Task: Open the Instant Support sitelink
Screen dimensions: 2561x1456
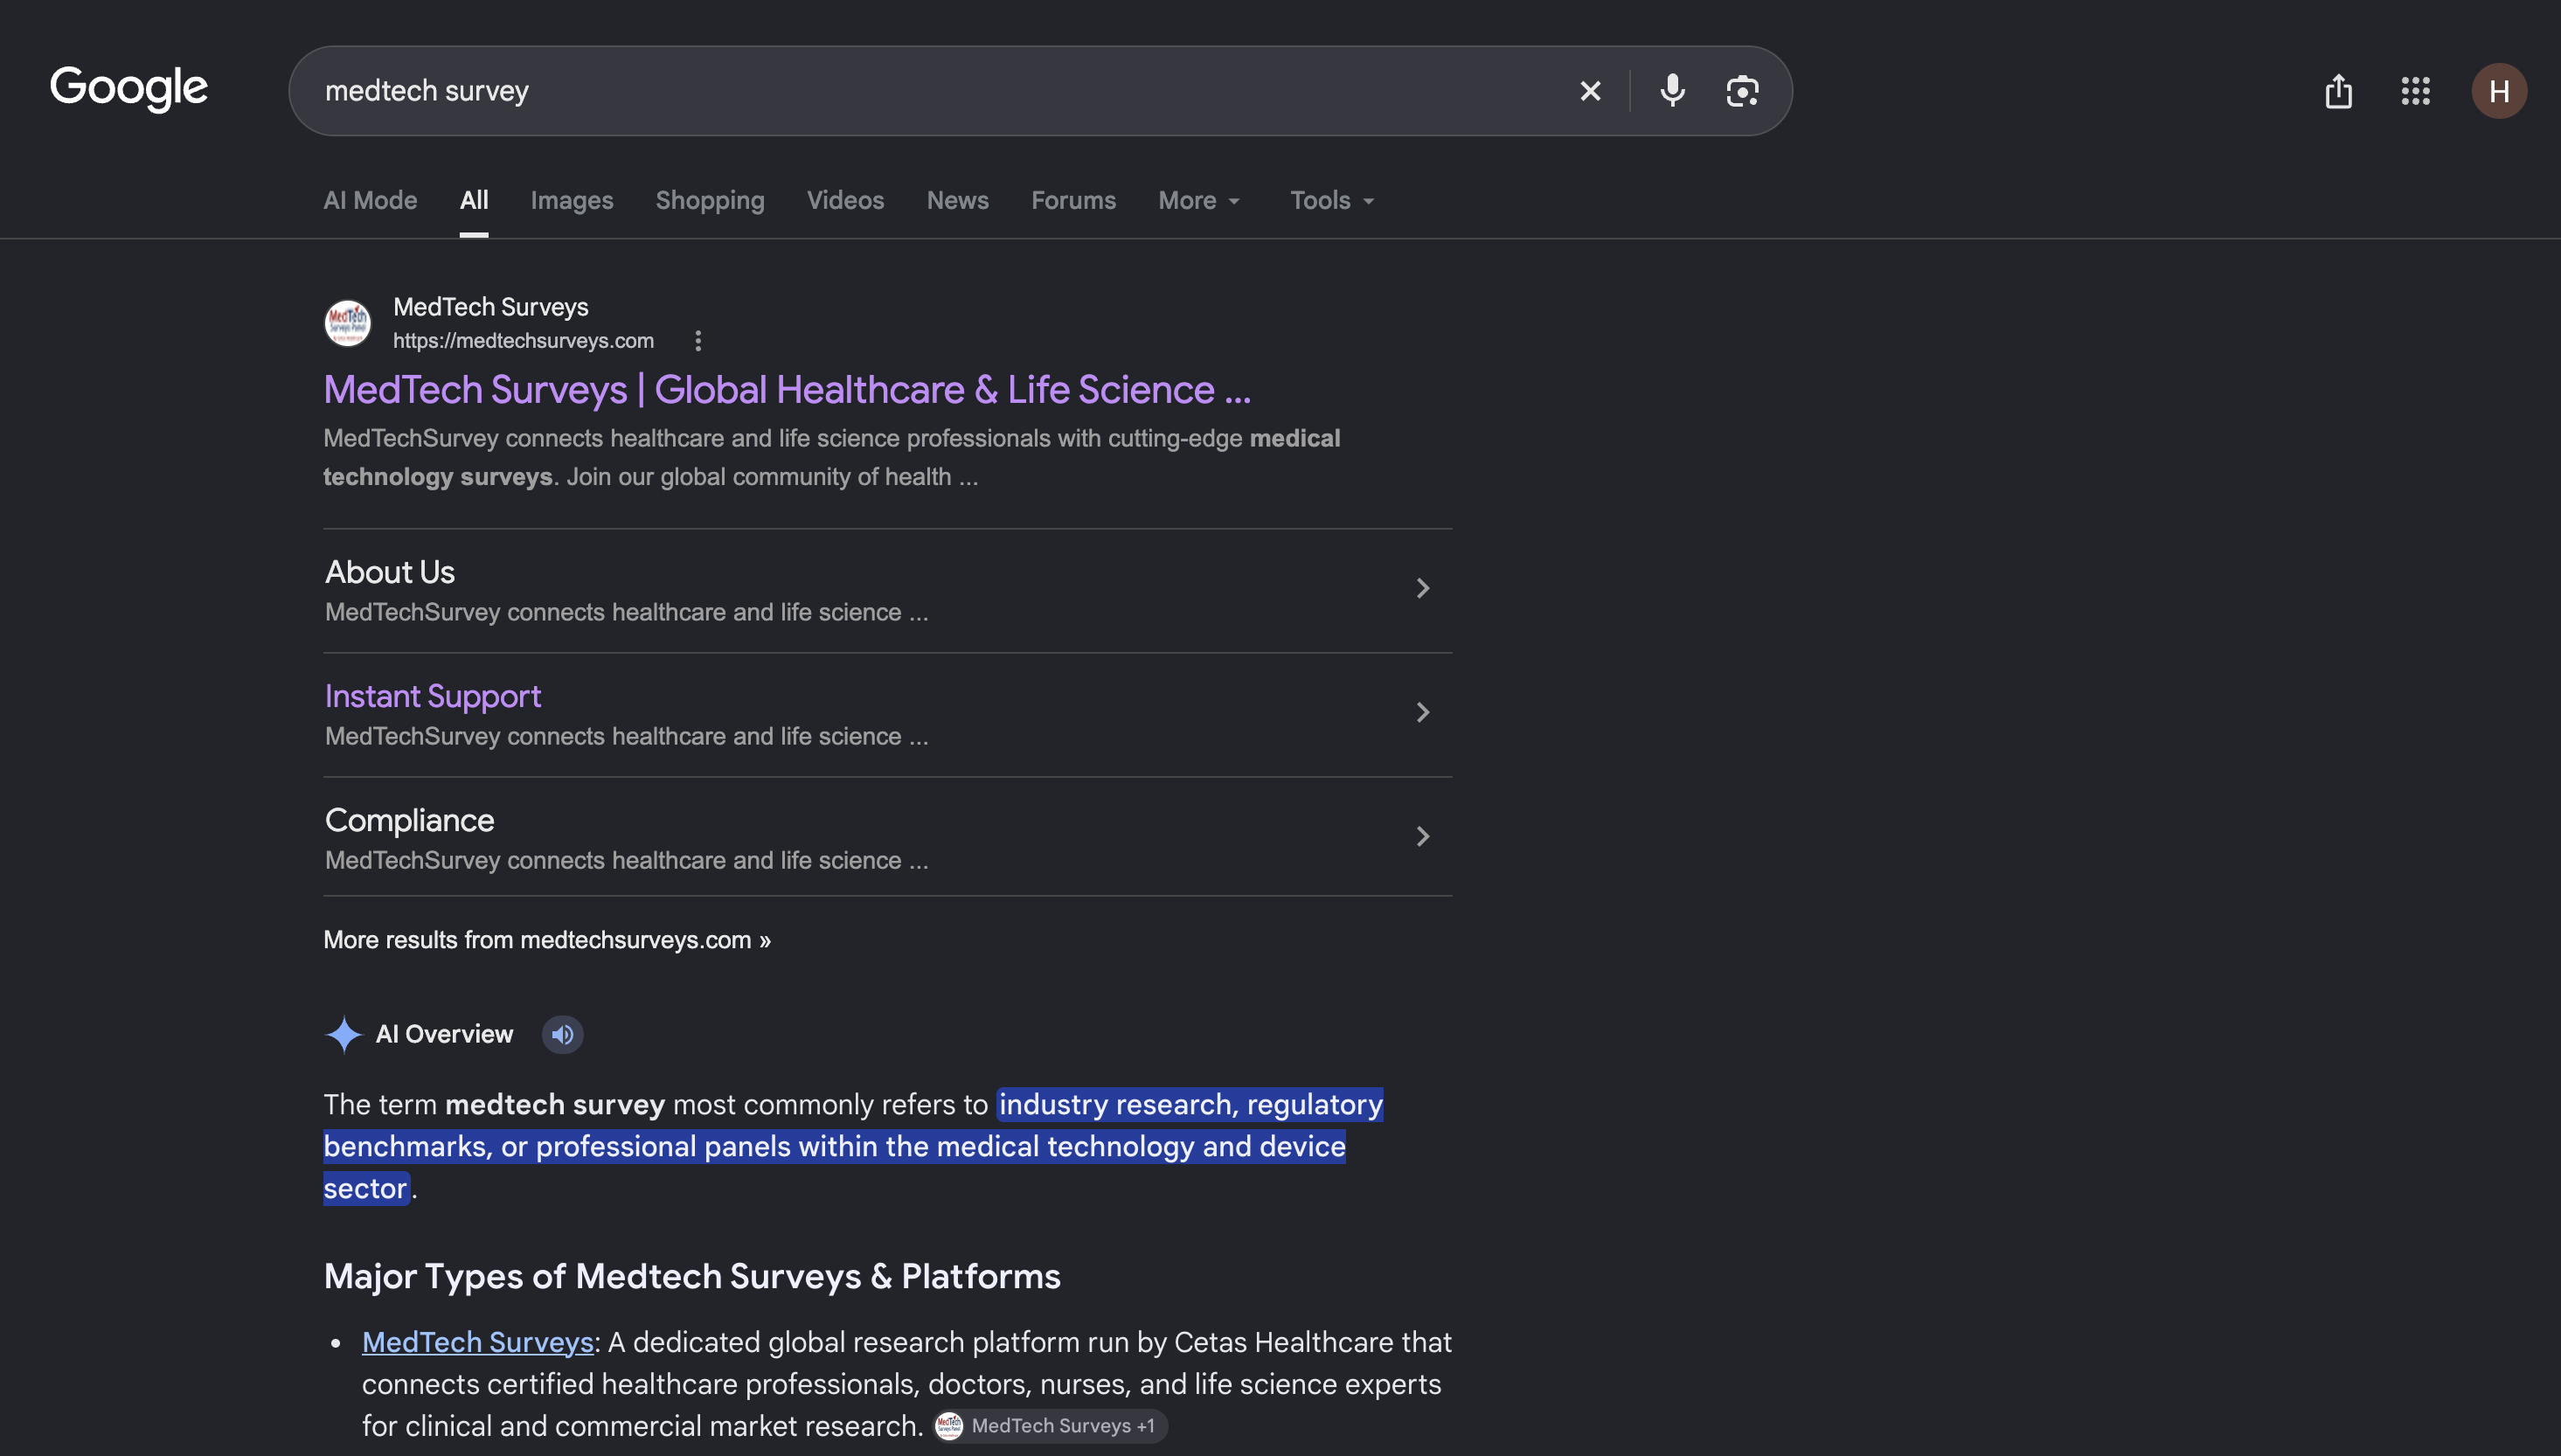Action: [x=433, y=696]
